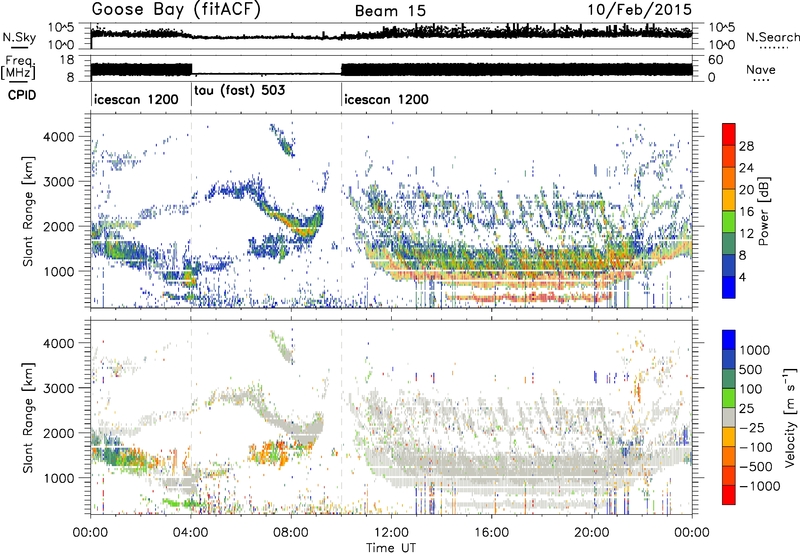Screen dimensions: 800x554
Task: Pick the dark blue top segment of Velocity colorbar
Action: coord(729,339)
